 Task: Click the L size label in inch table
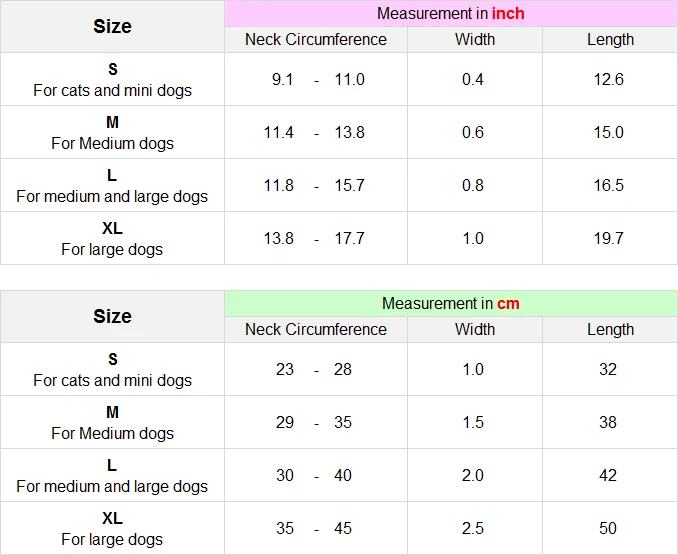(112, 176)
